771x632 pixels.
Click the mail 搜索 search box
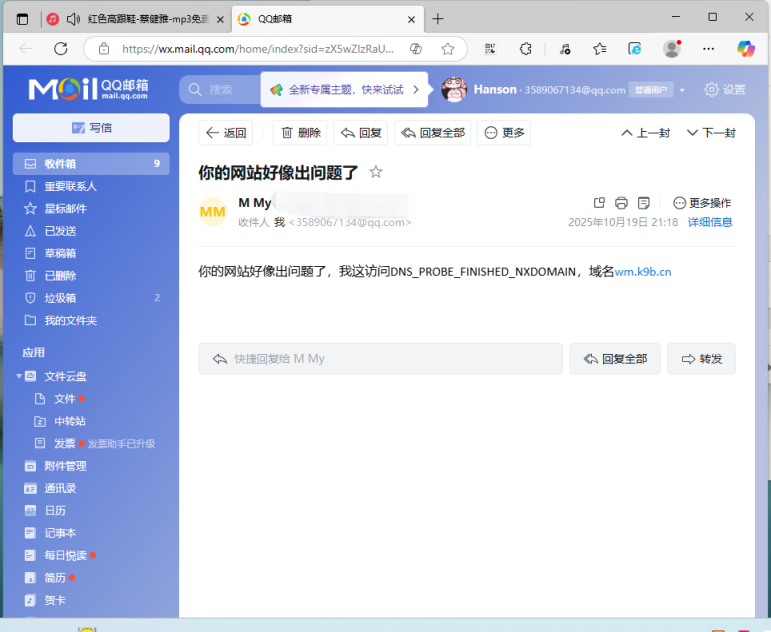220,90
